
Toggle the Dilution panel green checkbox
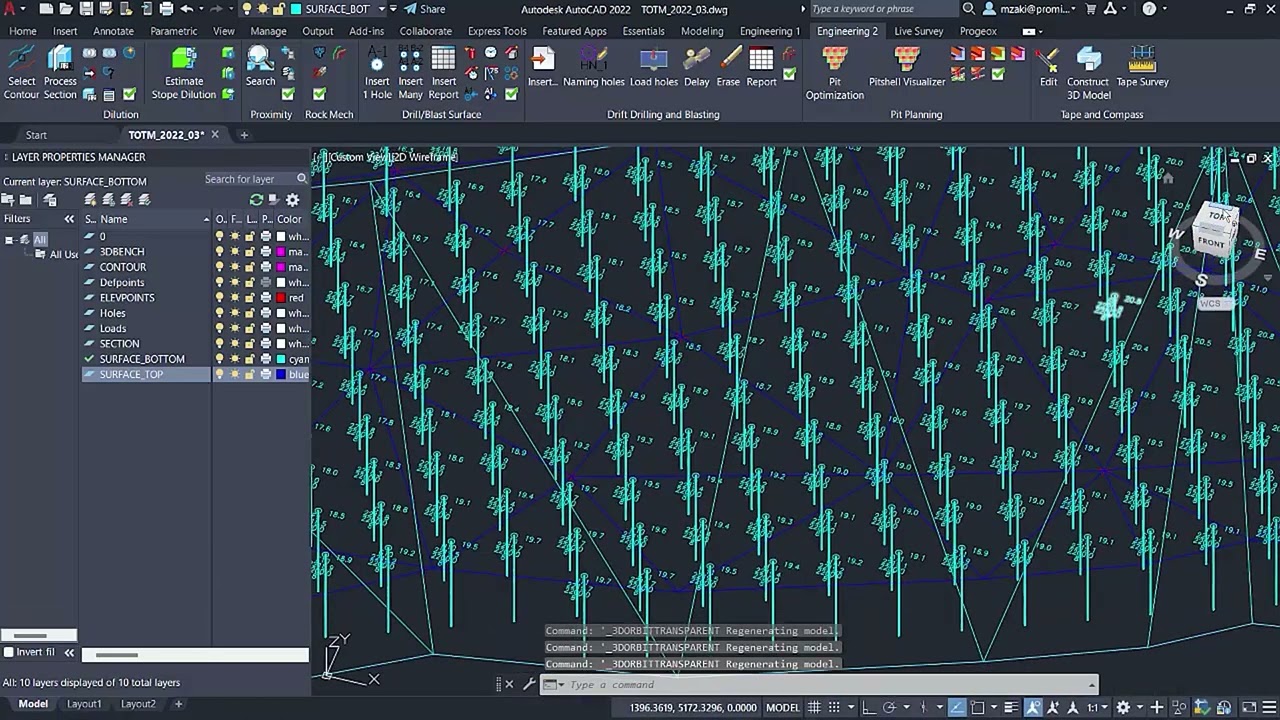129,94
